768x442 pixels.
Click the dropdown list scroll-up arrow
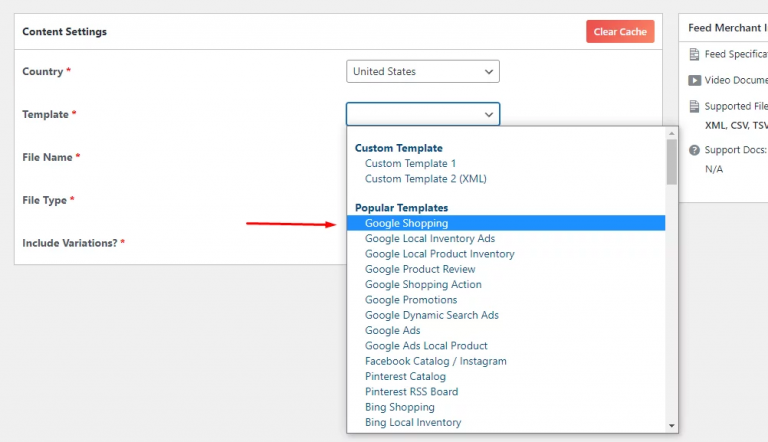pos(671,134)
